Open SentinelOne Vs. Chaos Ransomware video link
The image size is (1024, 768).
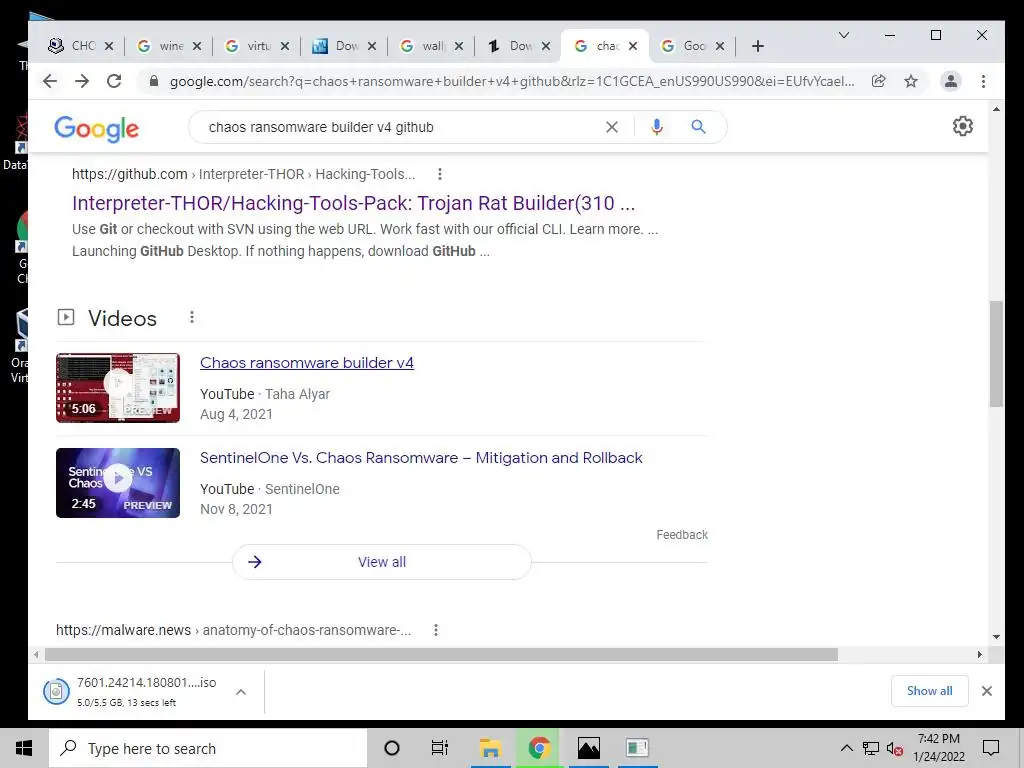(x=421, y=458)
